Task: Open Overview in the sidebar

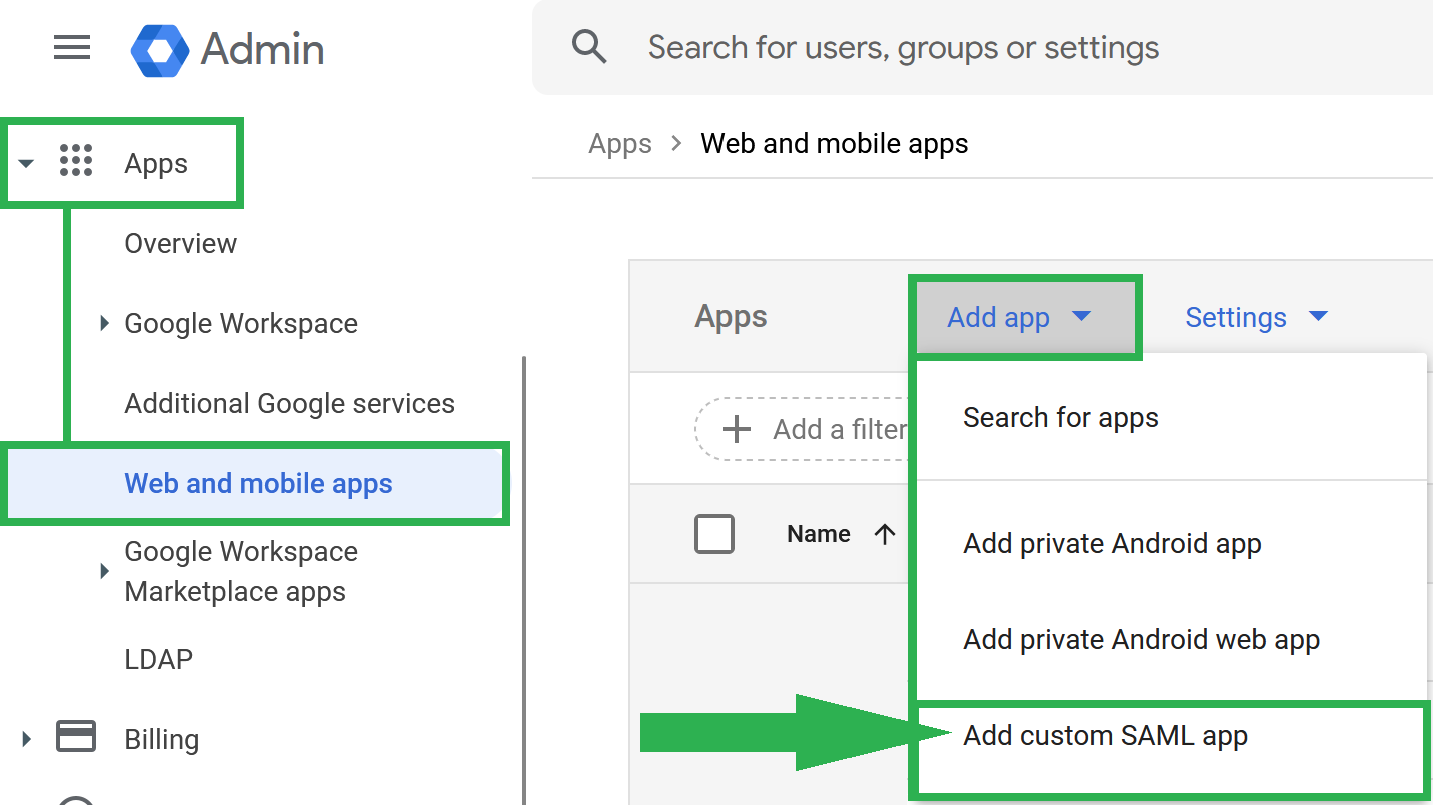Action: [181, 244]
